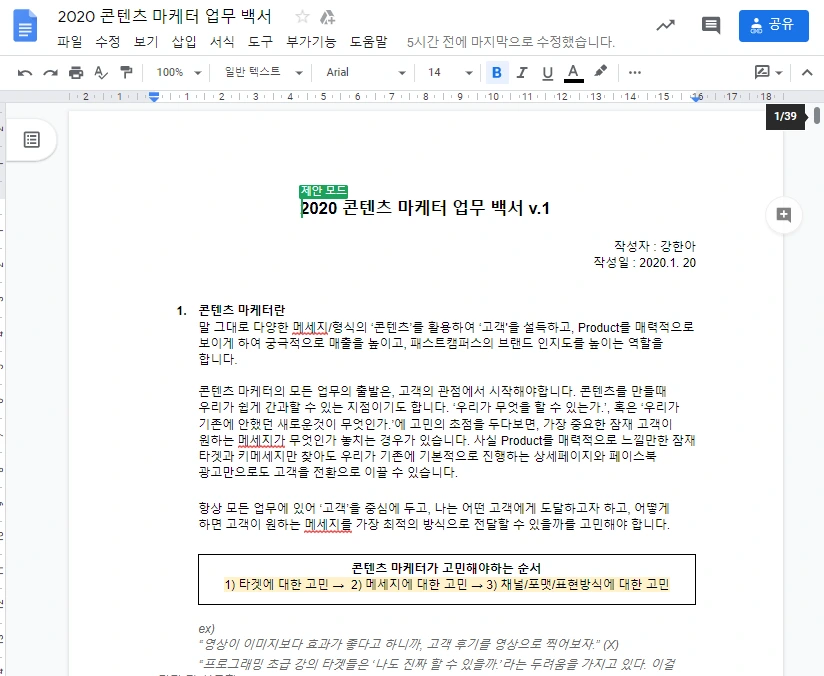Open the 파일 menu
This screenshot has width=824, height=676.
[x=69, y=42]
